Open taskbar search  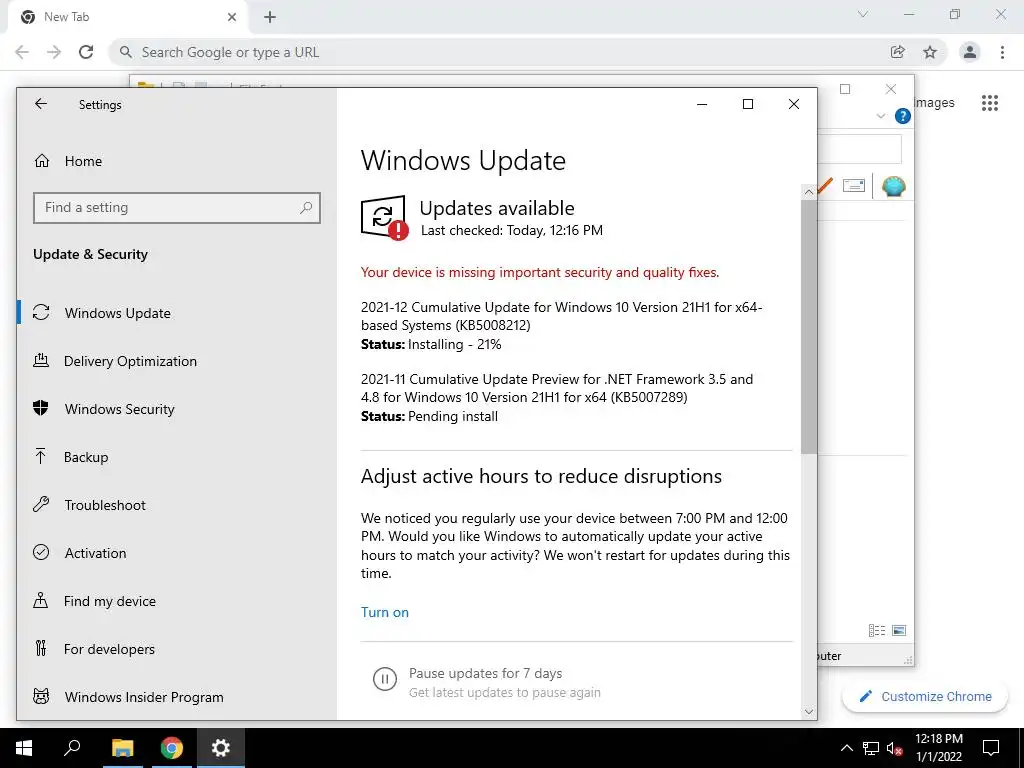point(72,748)
